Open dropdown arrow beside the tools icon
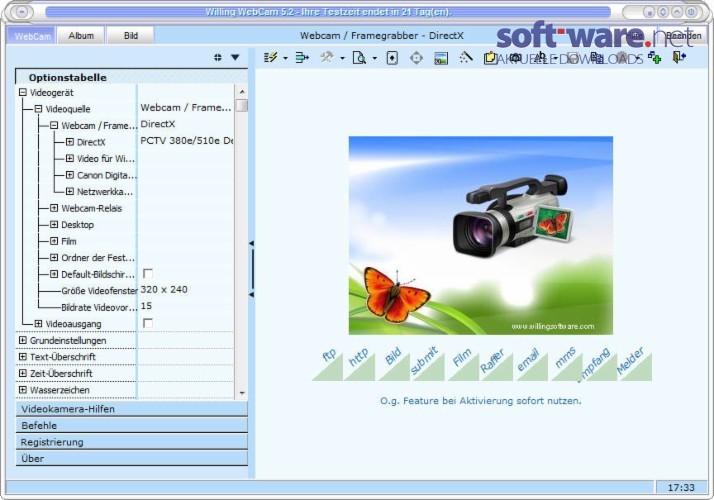Screen dimensions: 714x500 pyautogui.click(x=342, y=58)
